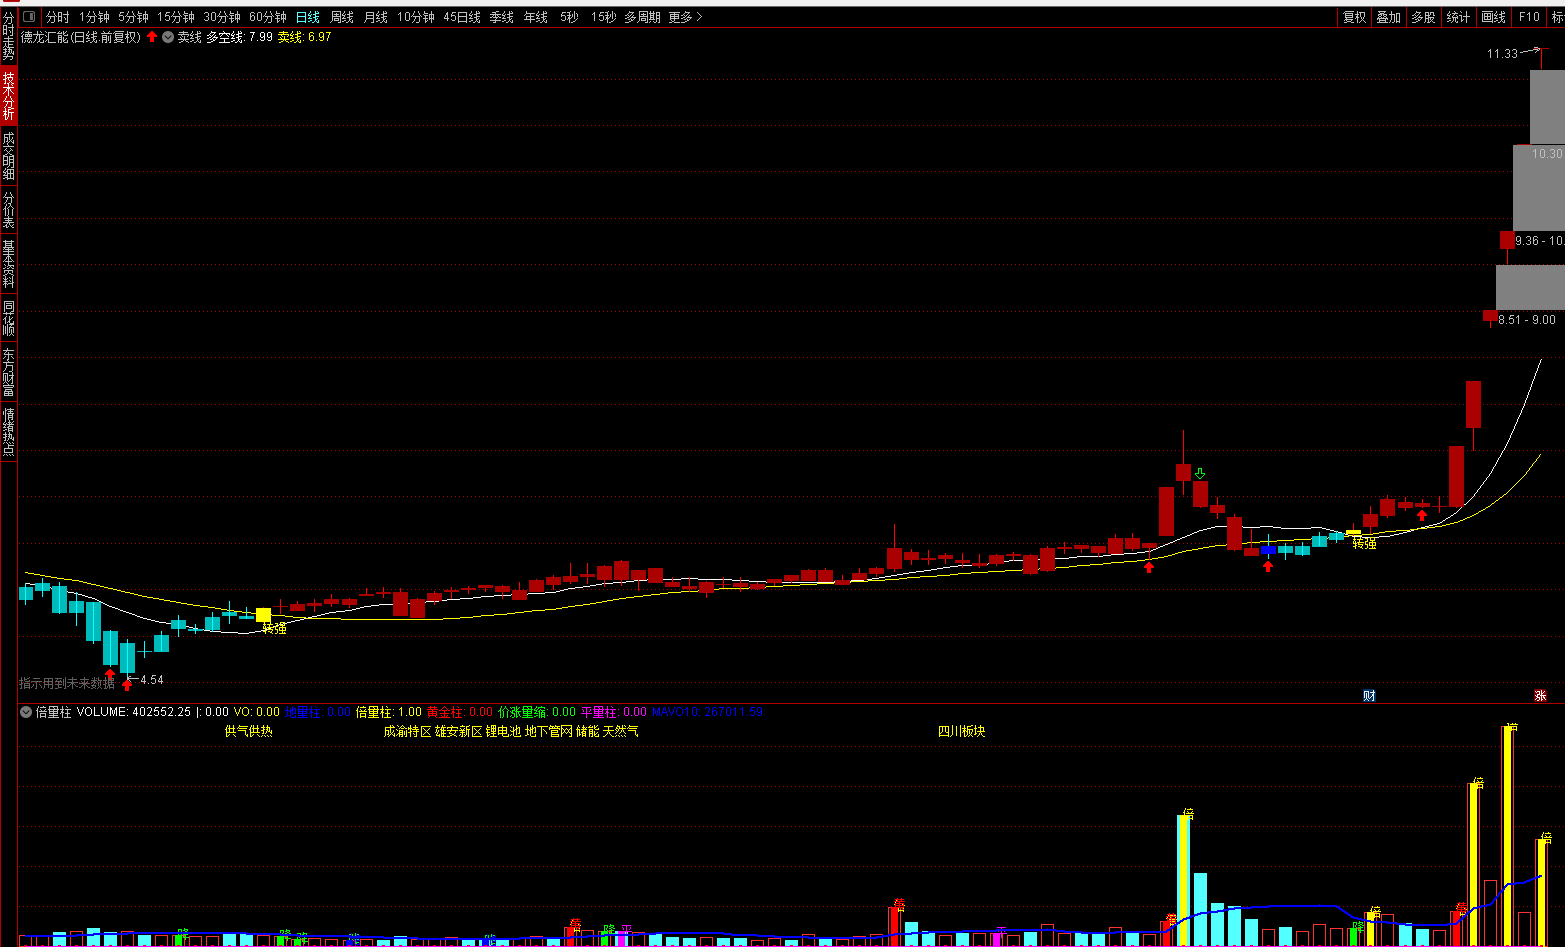Select the 60分钟 period

click(x=268, y=17)
